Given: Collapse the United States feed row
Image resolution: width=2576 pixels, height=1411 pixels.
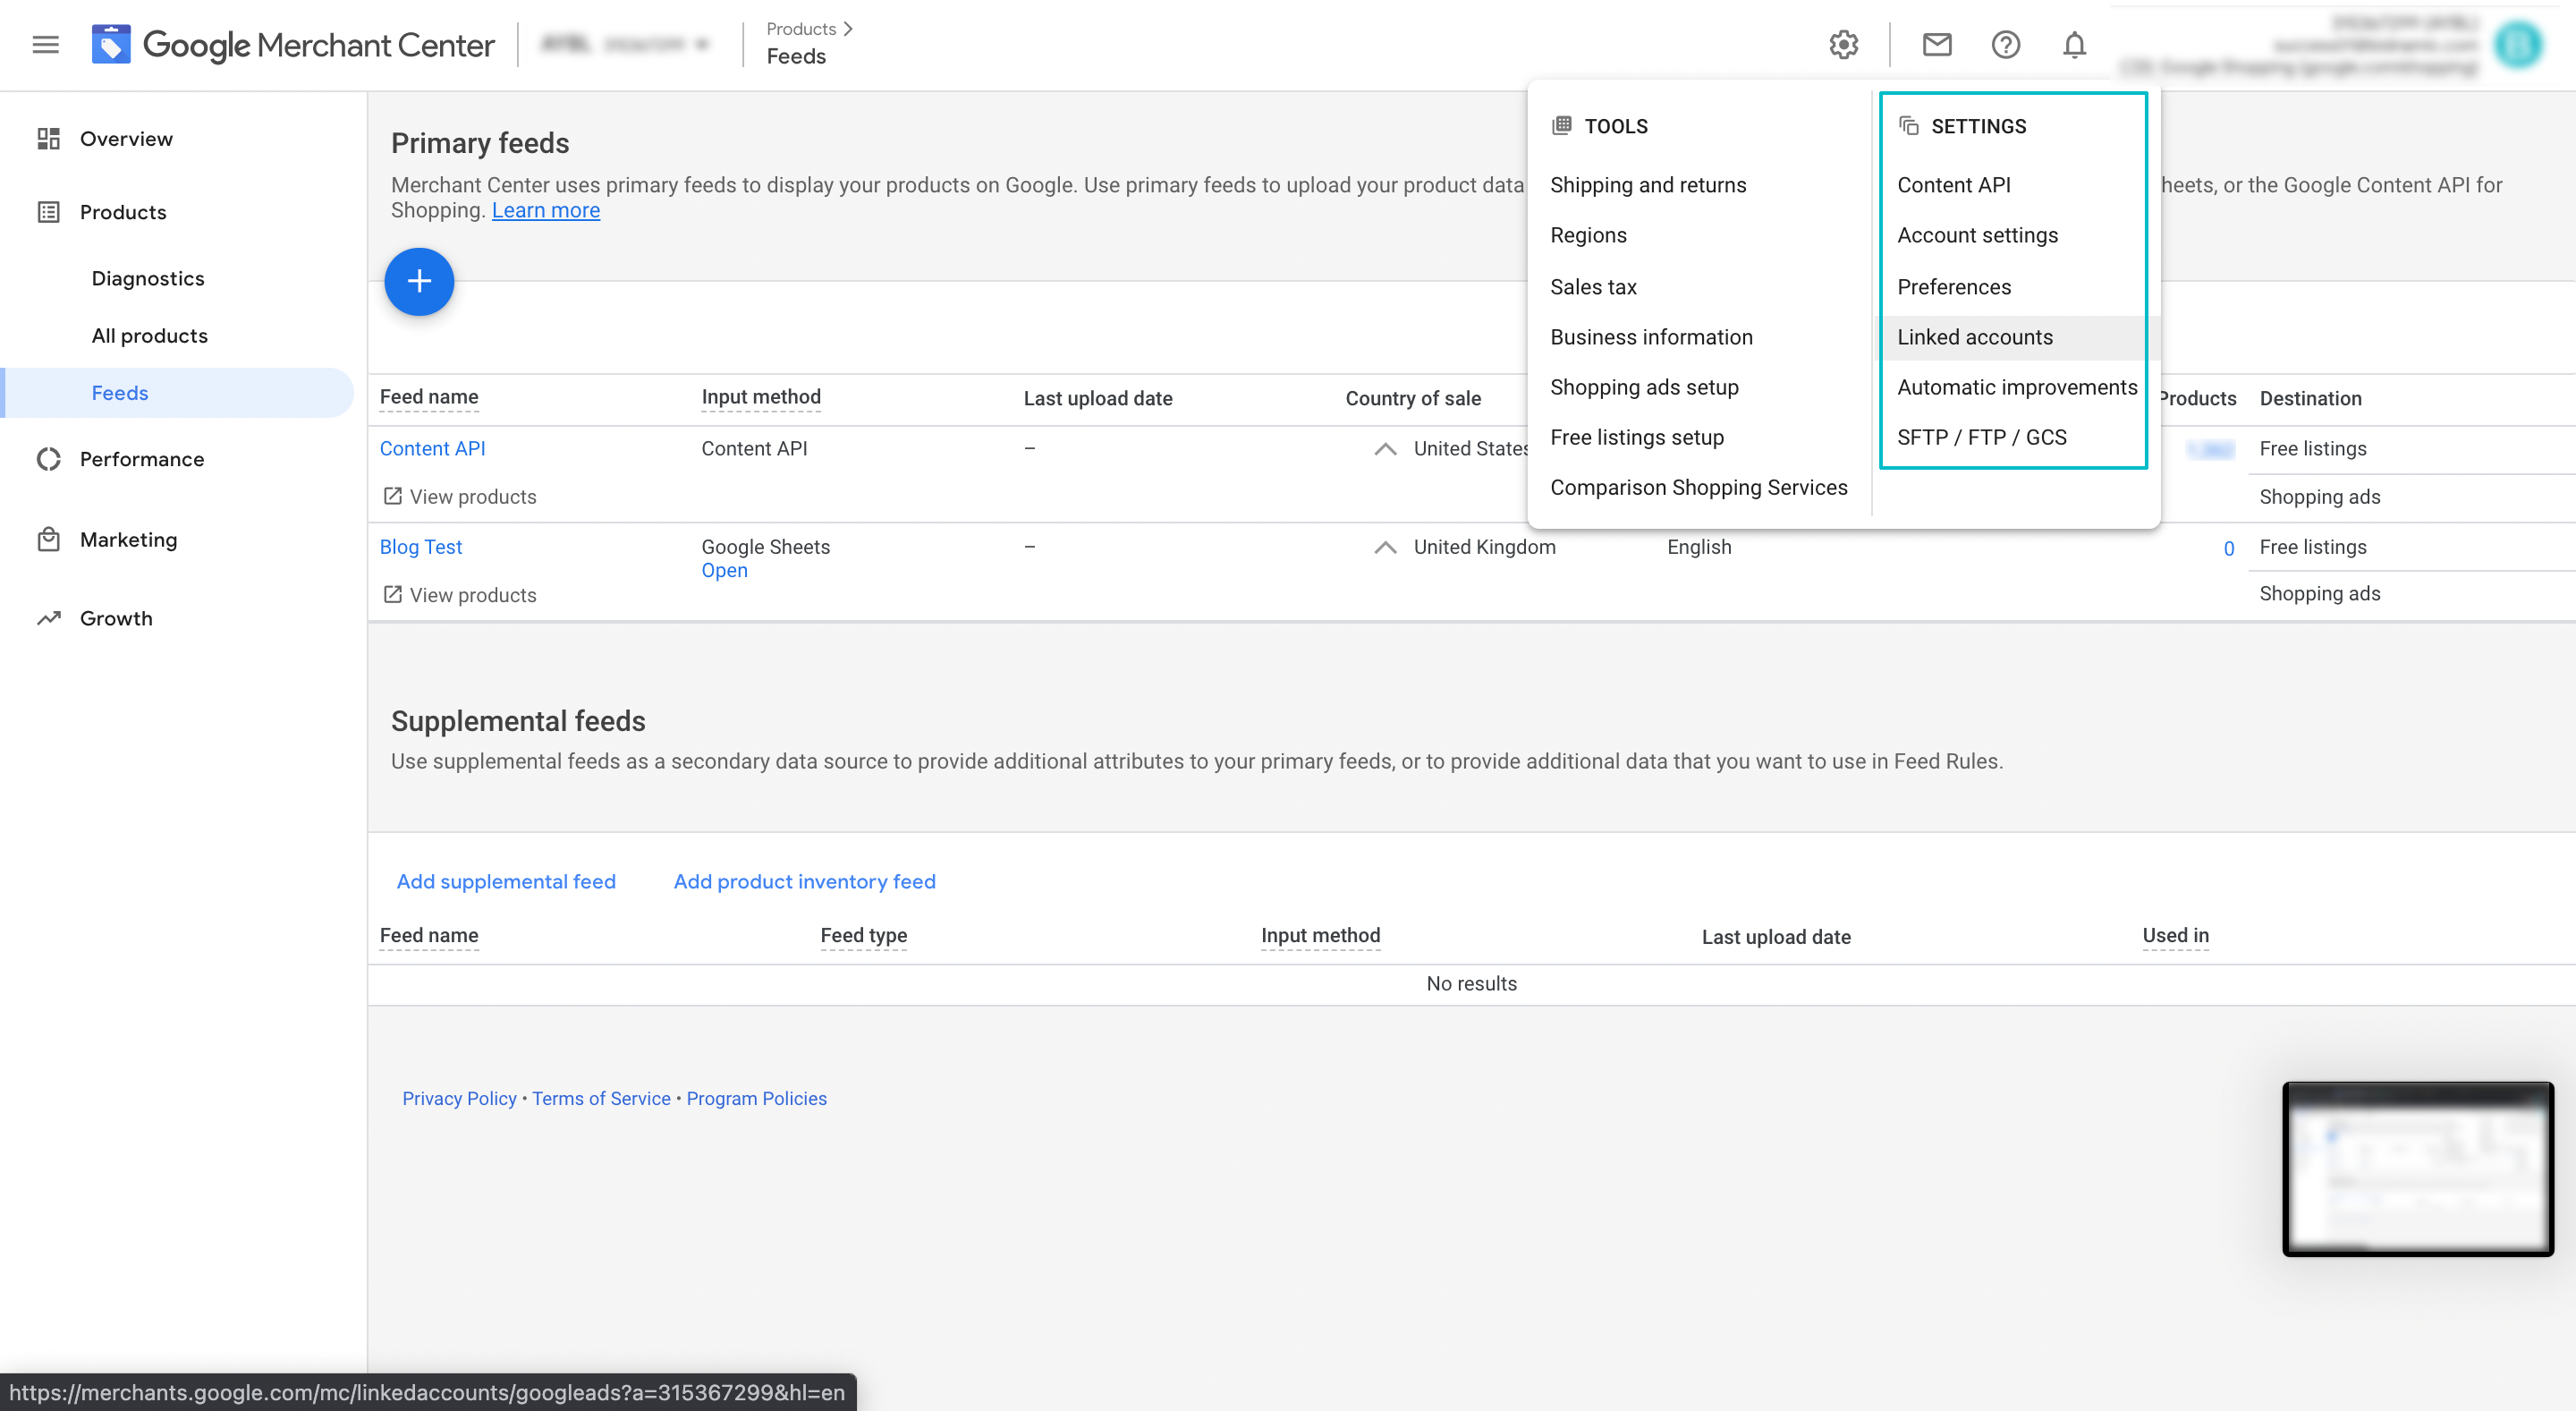Looking at the screenshot, I should (1385, 449).
